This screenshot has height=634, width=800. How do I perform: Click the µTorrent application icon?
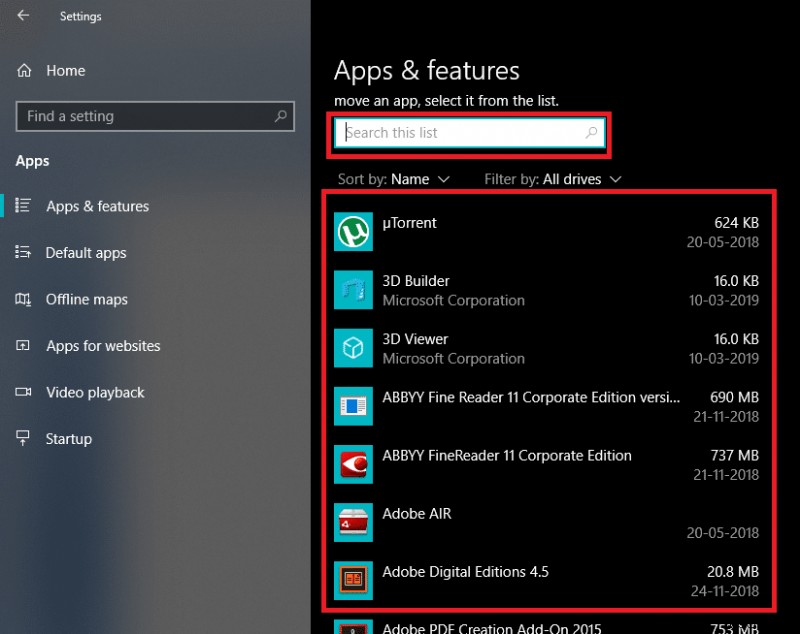tap(352, 222)
